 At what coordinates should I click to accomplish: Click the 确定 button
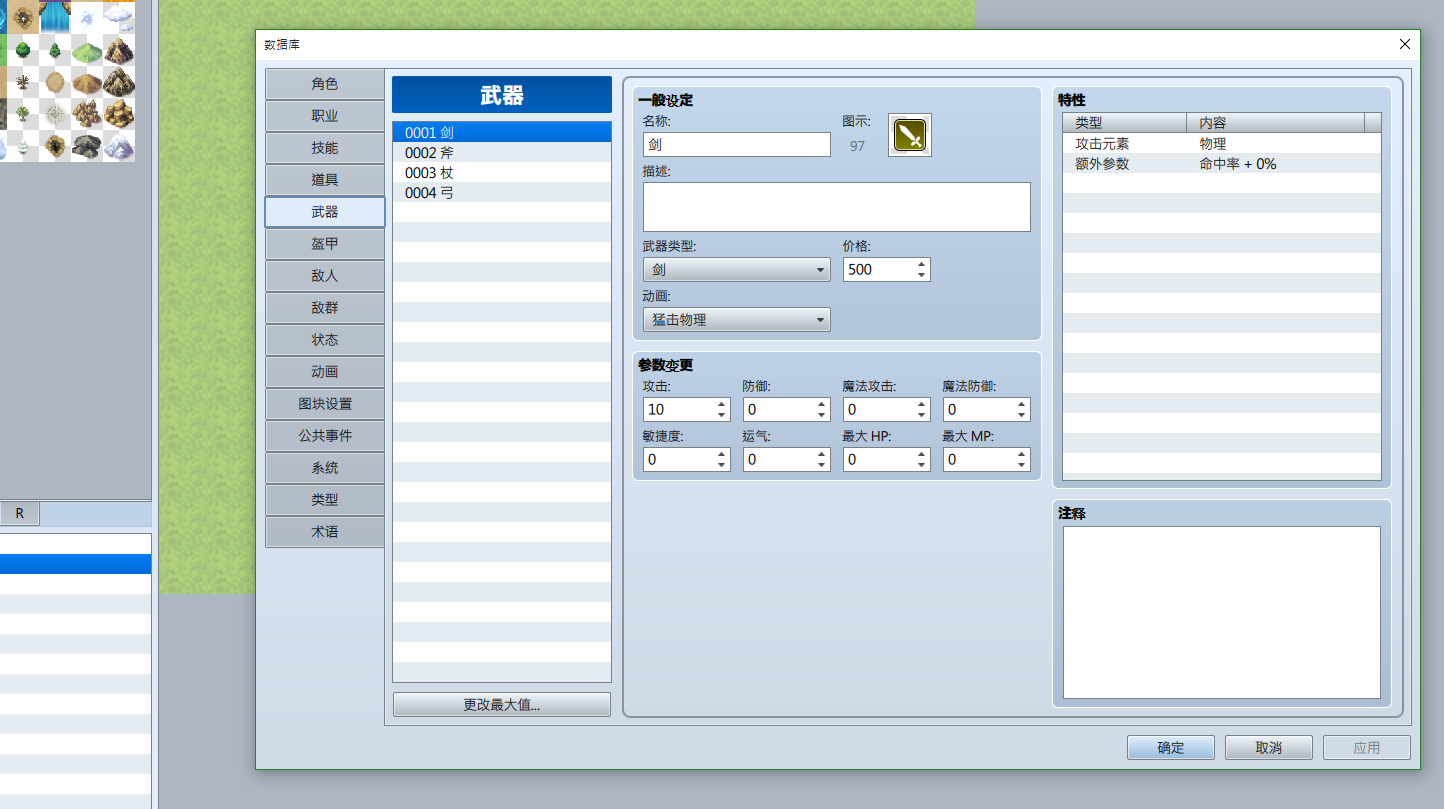point(1171,748)
